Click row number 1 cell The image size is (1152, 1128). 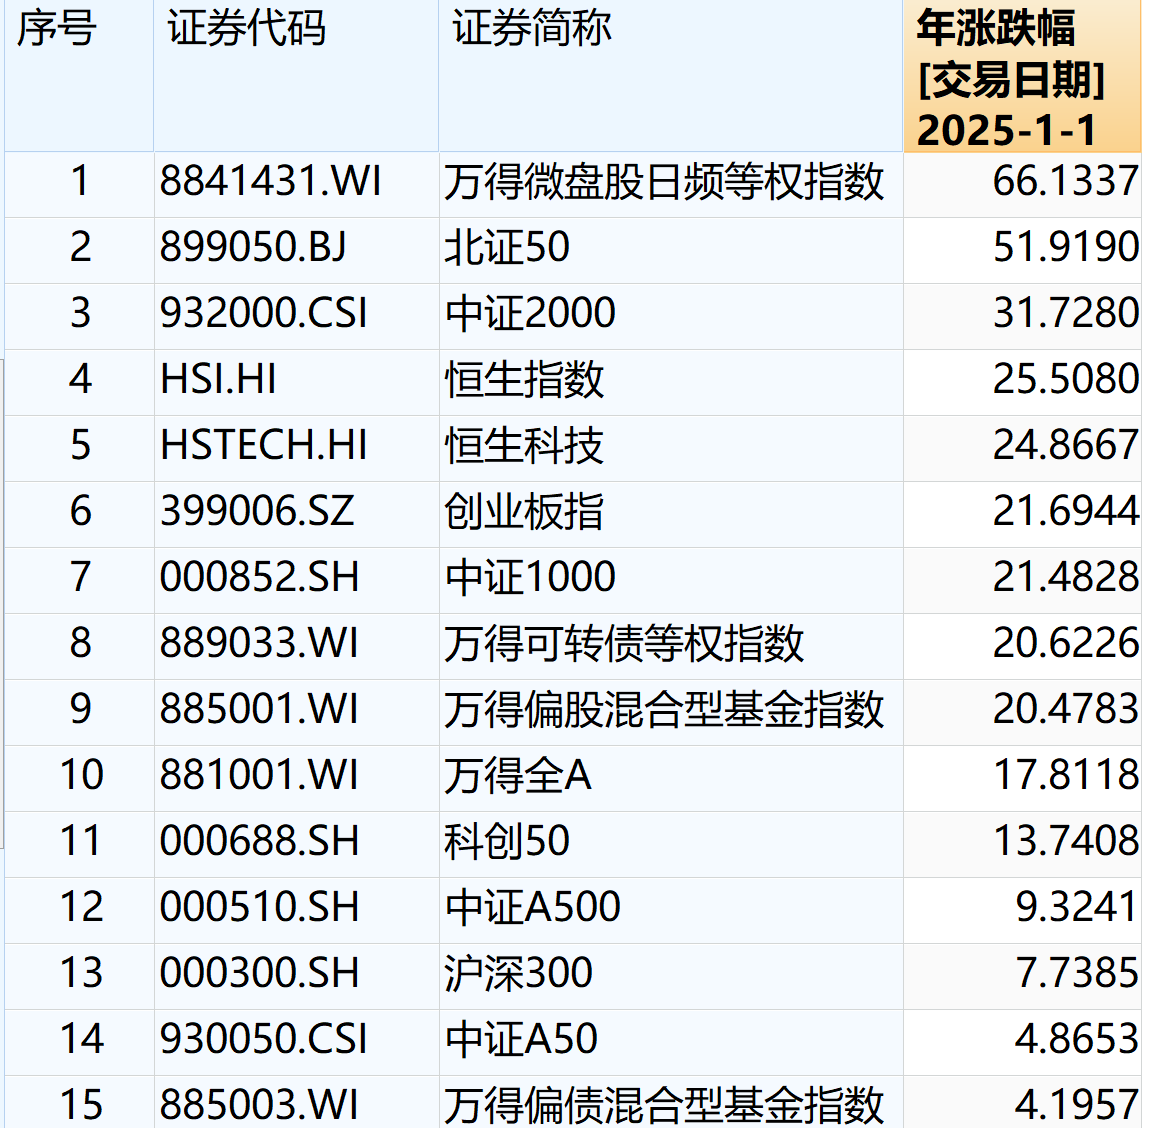click(79, 184)
